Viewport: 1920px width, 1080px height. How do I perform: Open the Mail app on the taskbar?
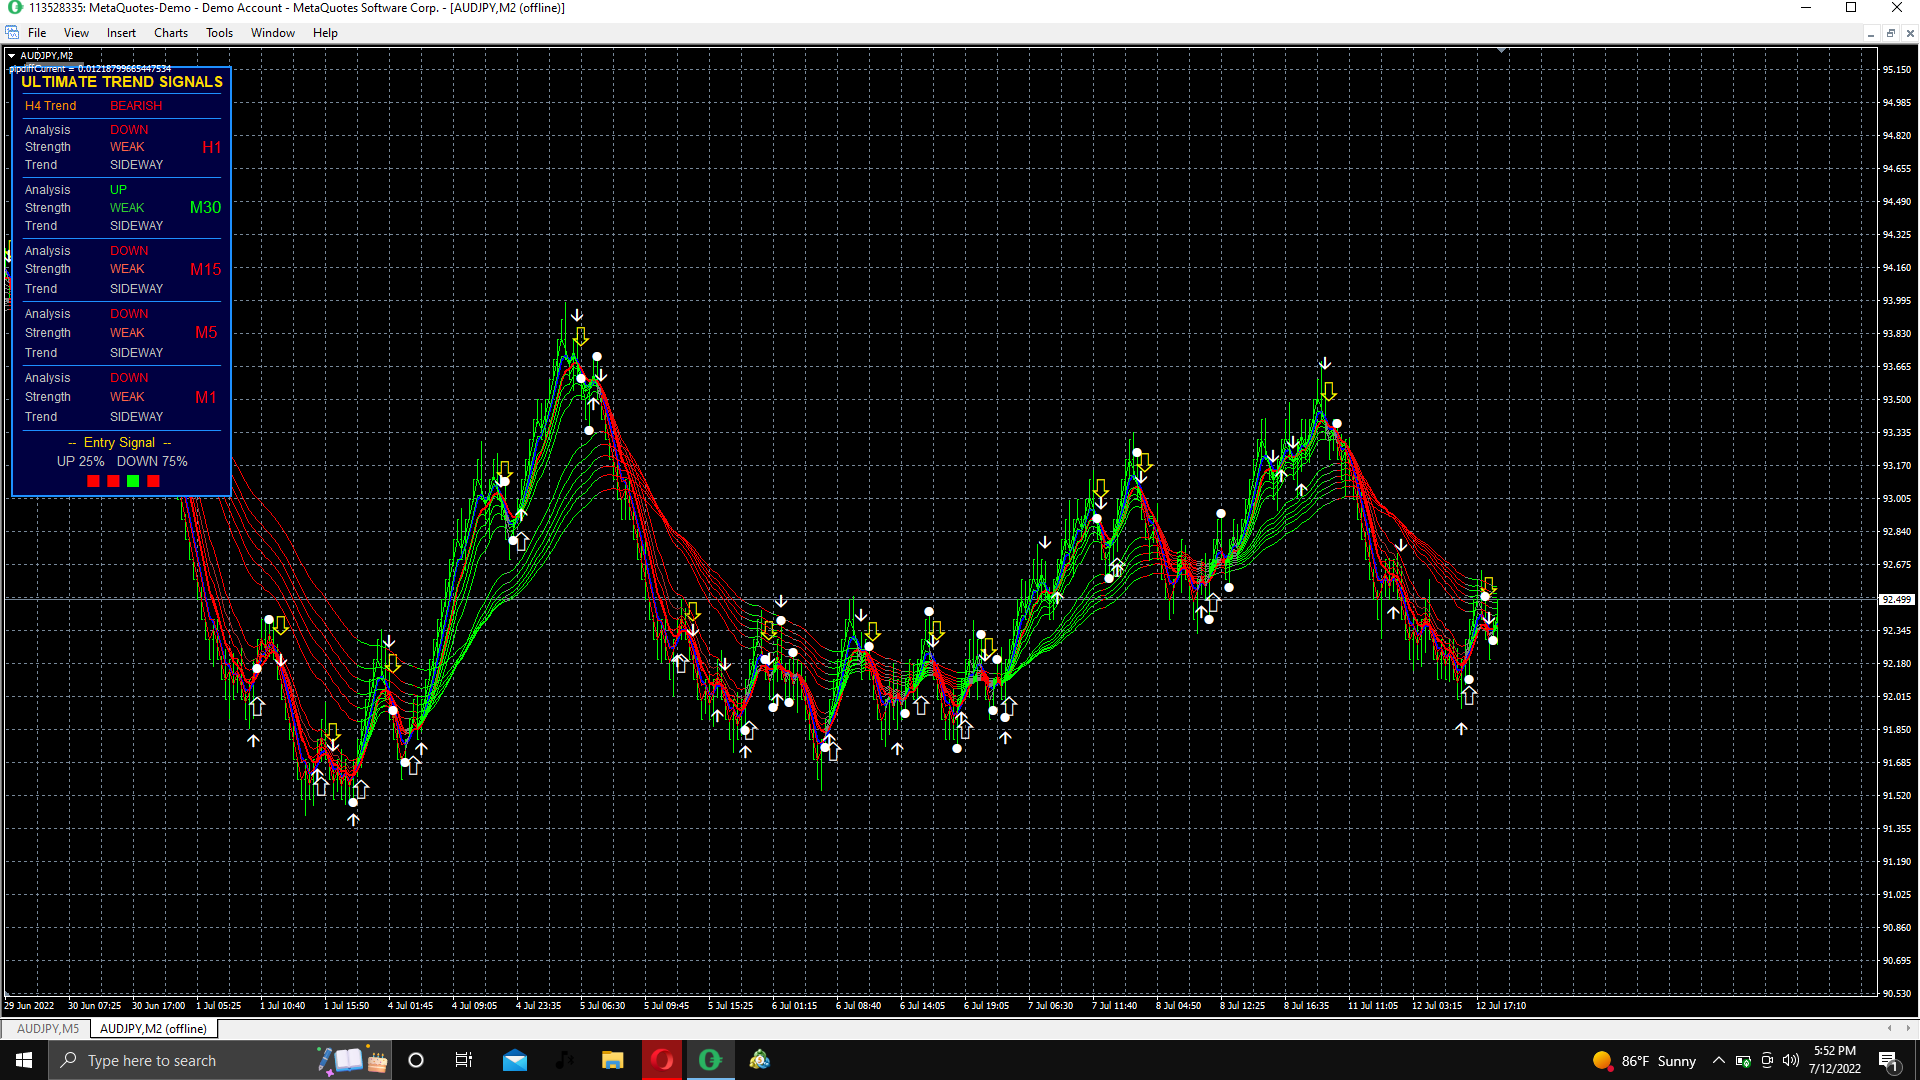pyautogui.click(x=515, y=1061)
